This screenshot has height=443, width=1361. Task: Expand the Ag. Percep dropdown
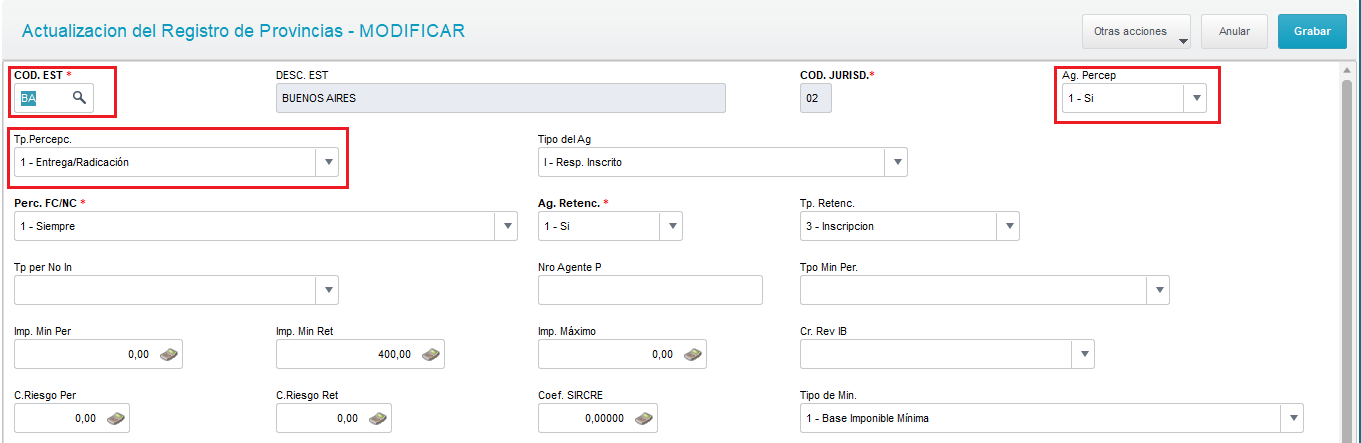coord(1196,98)
